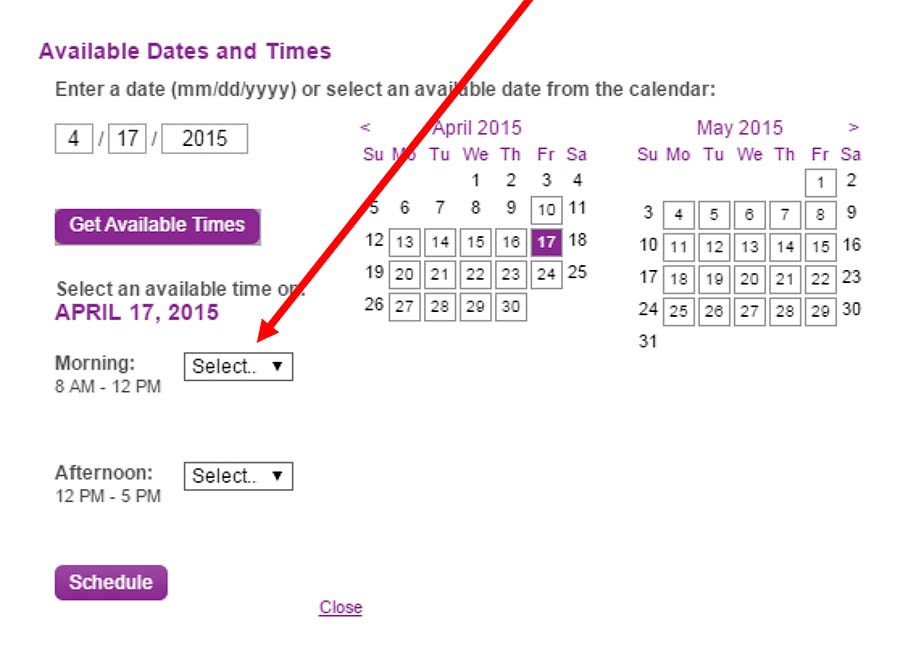This screenshot has width=900, height=648.
Task: Pick May 15 in the calendar
Action: click(820, 247)
